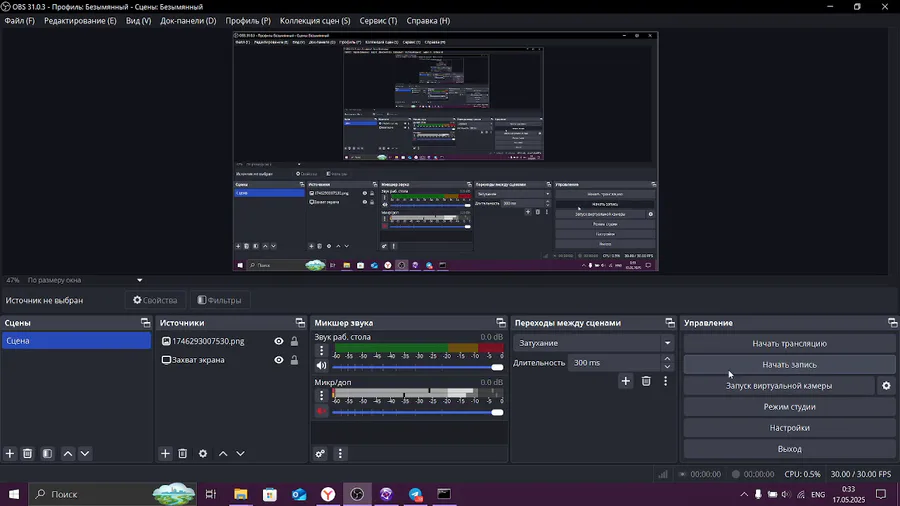Hide the 1746293007530.png source
The width and height of the screenshot is (900, 506).
279,341
